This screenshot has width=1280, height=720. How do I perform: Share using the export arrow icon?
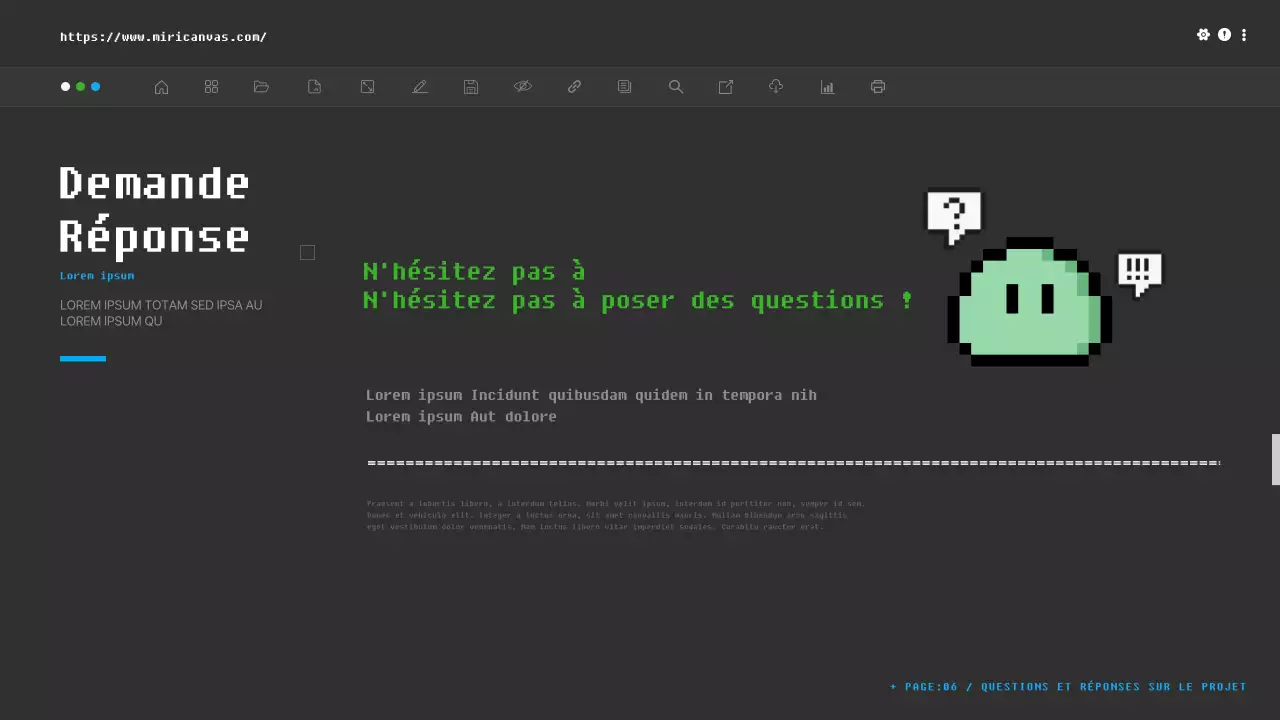[x=725, y=87]
